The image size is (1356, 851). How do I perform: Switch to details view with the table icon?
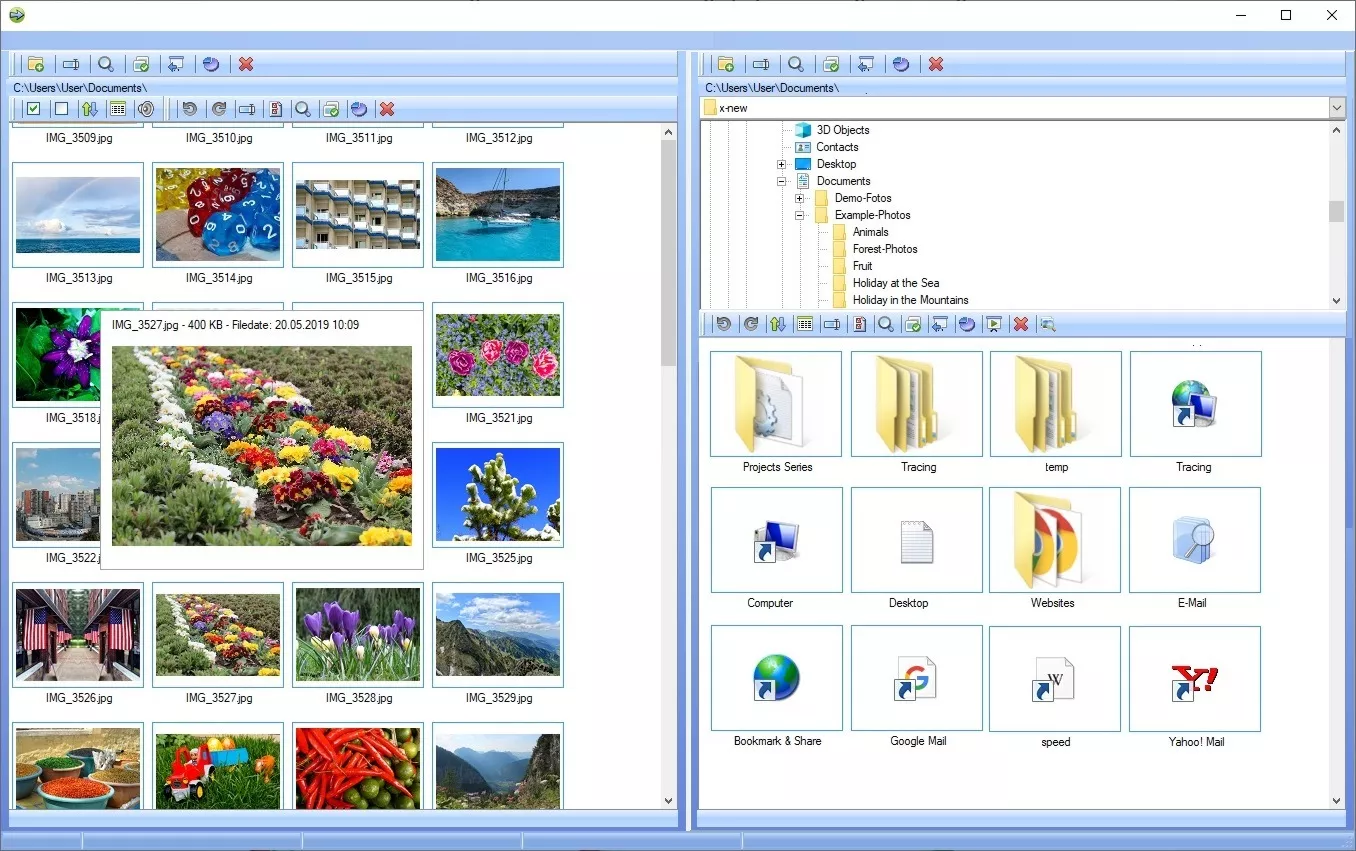click(117, 108)
